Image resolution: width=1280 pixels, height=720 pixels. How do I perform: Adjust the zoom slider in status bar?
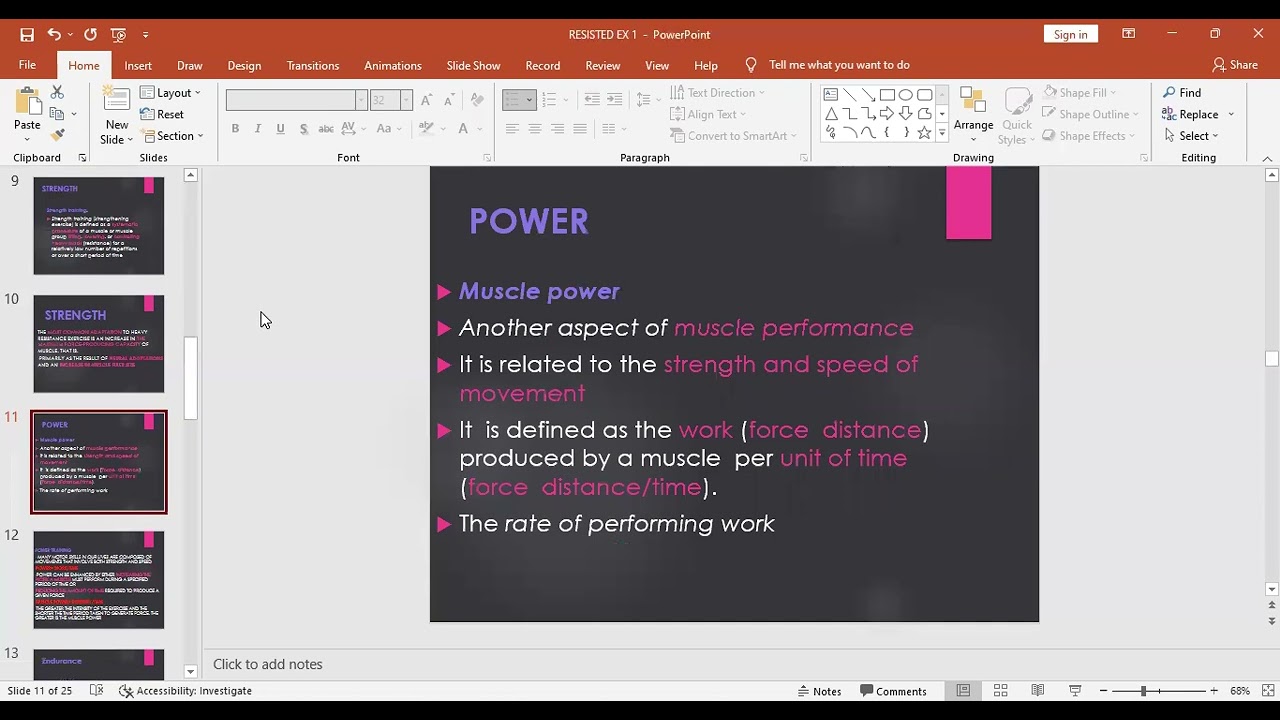(x=1143, y=691)
